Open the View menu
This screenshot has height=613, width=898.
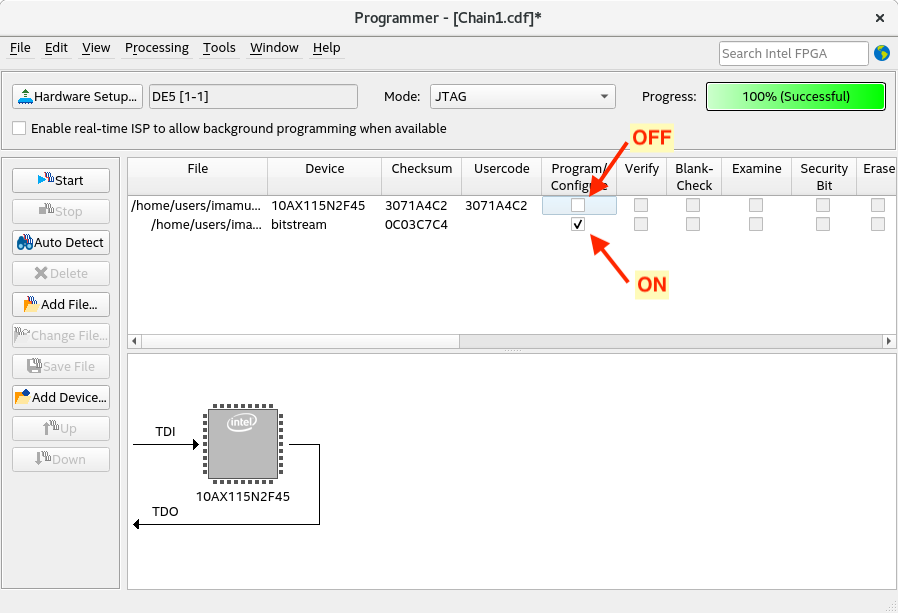(x=96, y=48)
